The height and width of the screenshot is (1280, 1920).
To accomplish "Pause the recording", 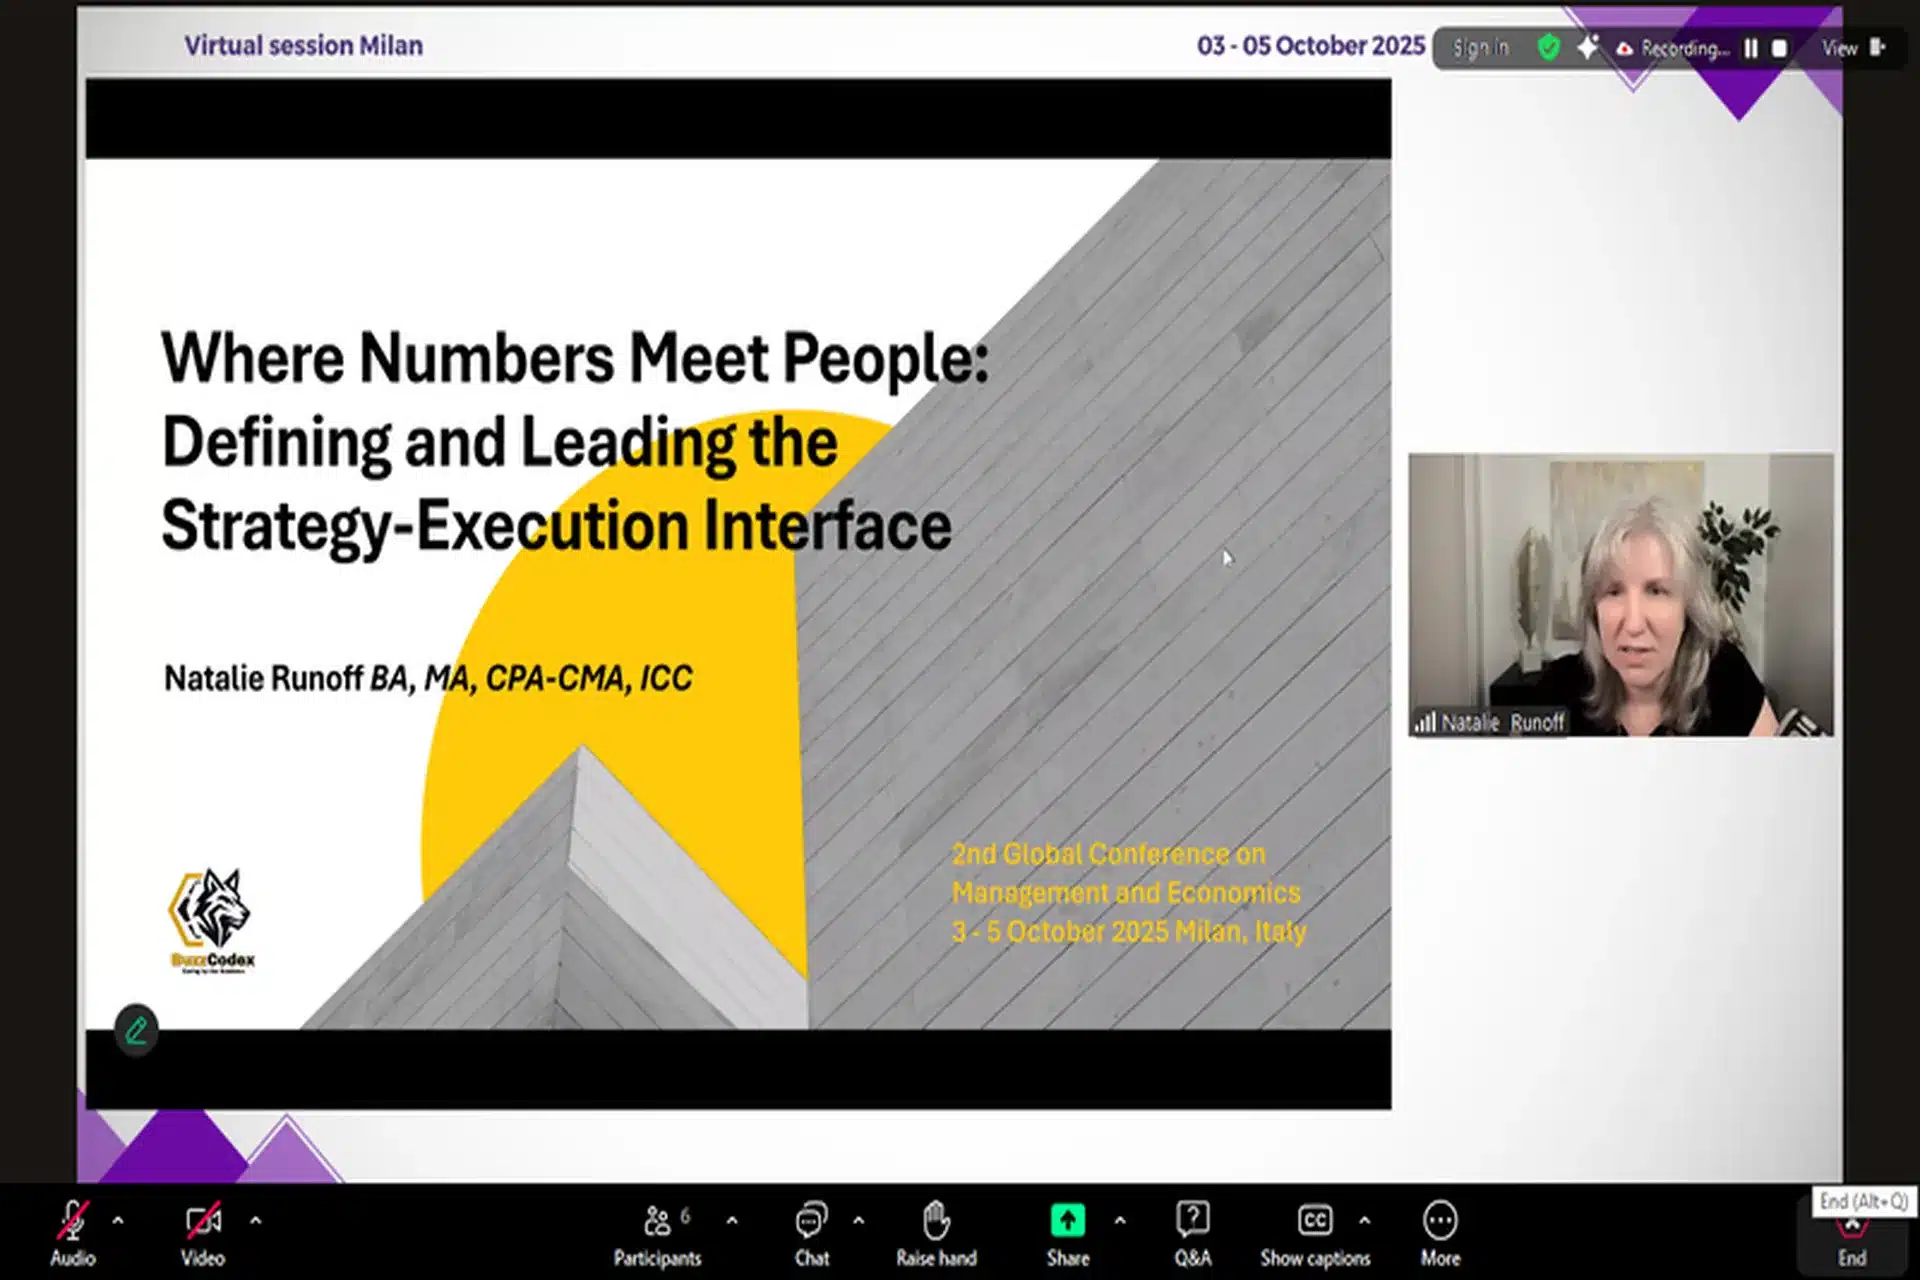I will 1751,48.
